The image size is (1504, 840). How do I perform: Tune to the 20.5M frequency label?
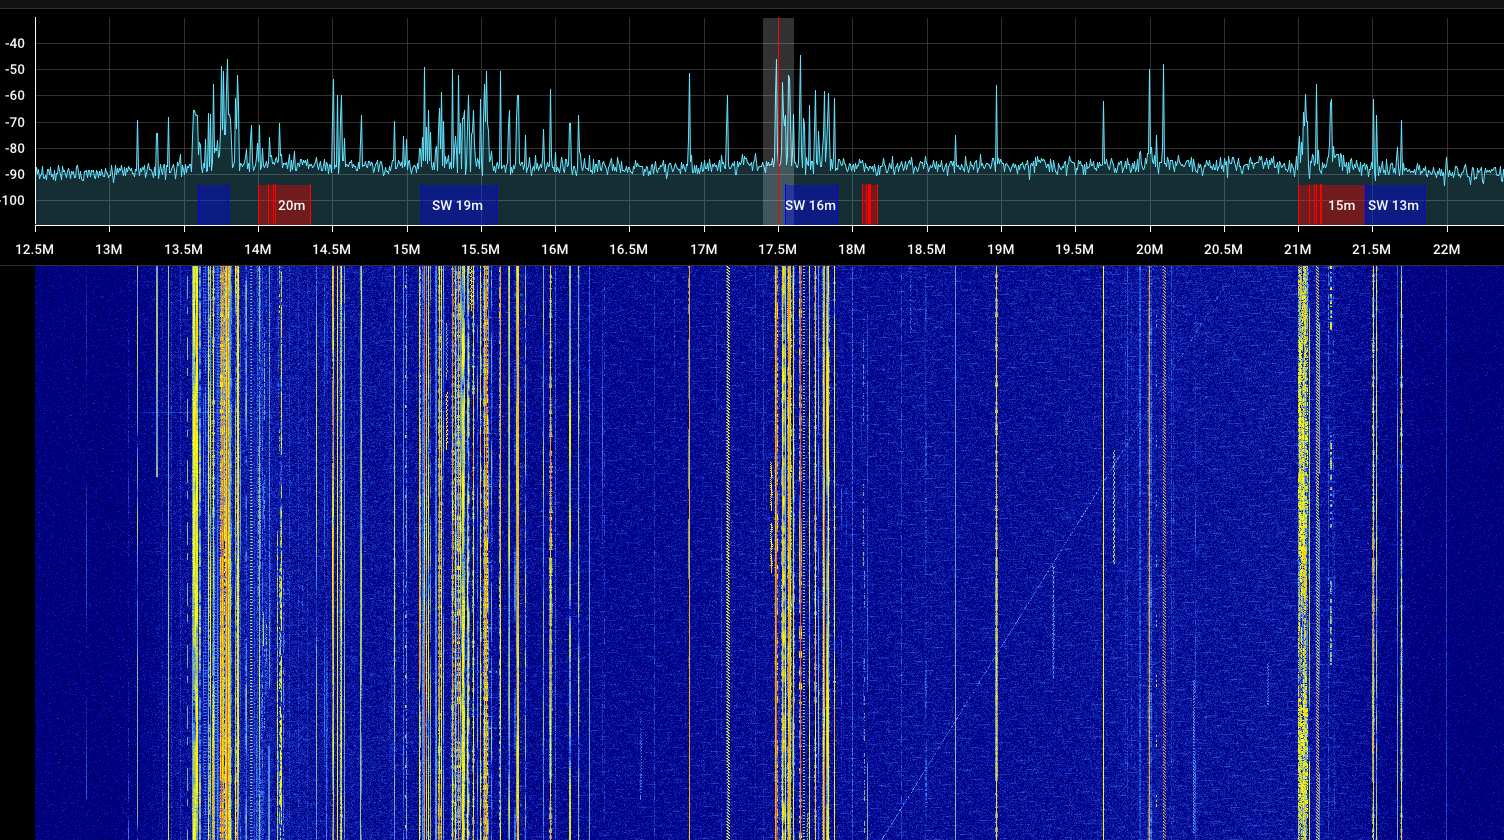point(1223,249)
